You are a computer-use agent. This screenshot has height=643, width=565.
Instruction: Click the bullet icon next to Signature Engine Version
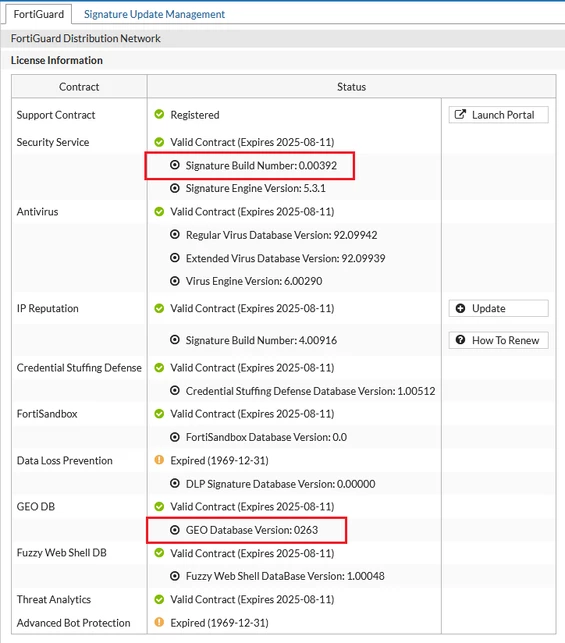pos(175,188)
